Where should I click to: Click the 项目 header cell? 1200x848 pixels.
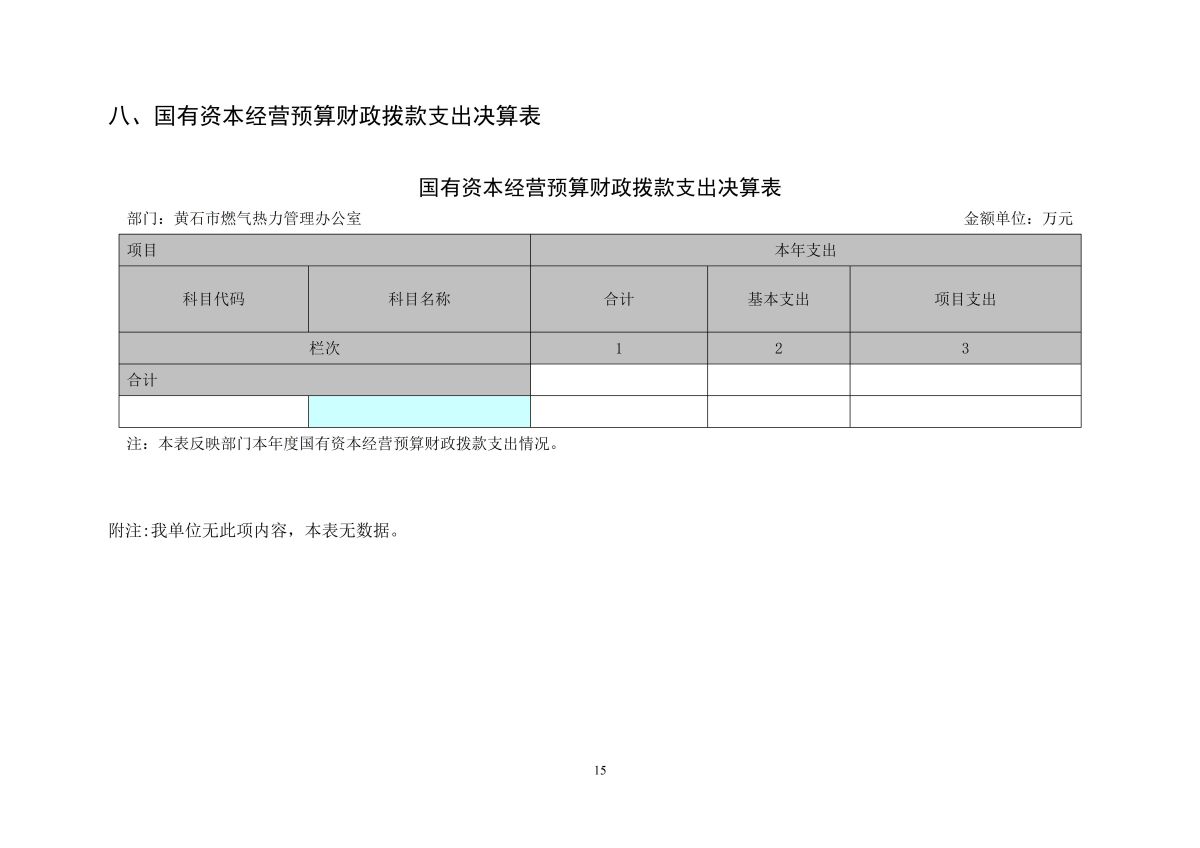tap(324, 250)
